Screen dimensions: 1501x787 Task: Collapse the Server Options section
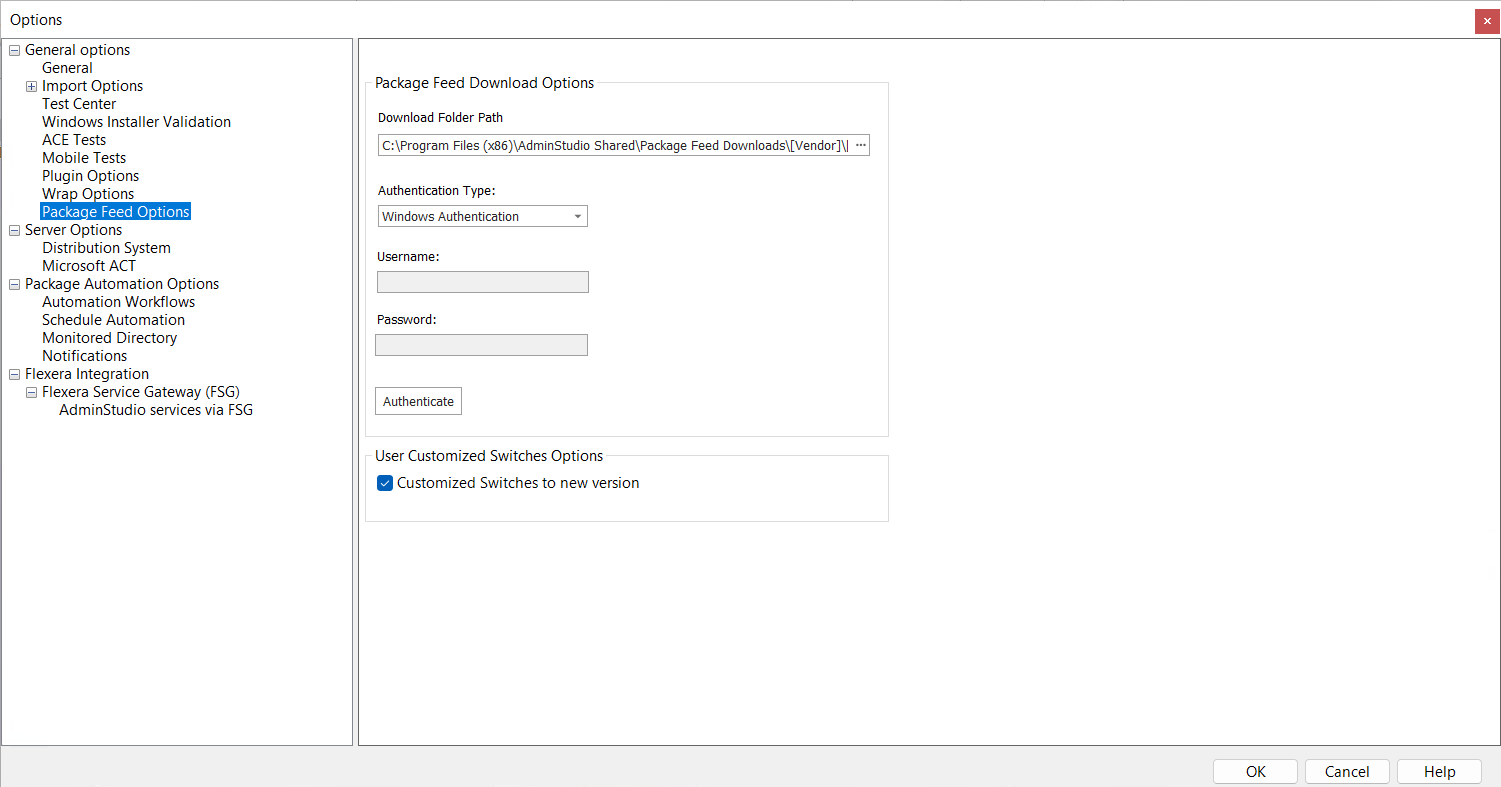(x=14, y=229)
